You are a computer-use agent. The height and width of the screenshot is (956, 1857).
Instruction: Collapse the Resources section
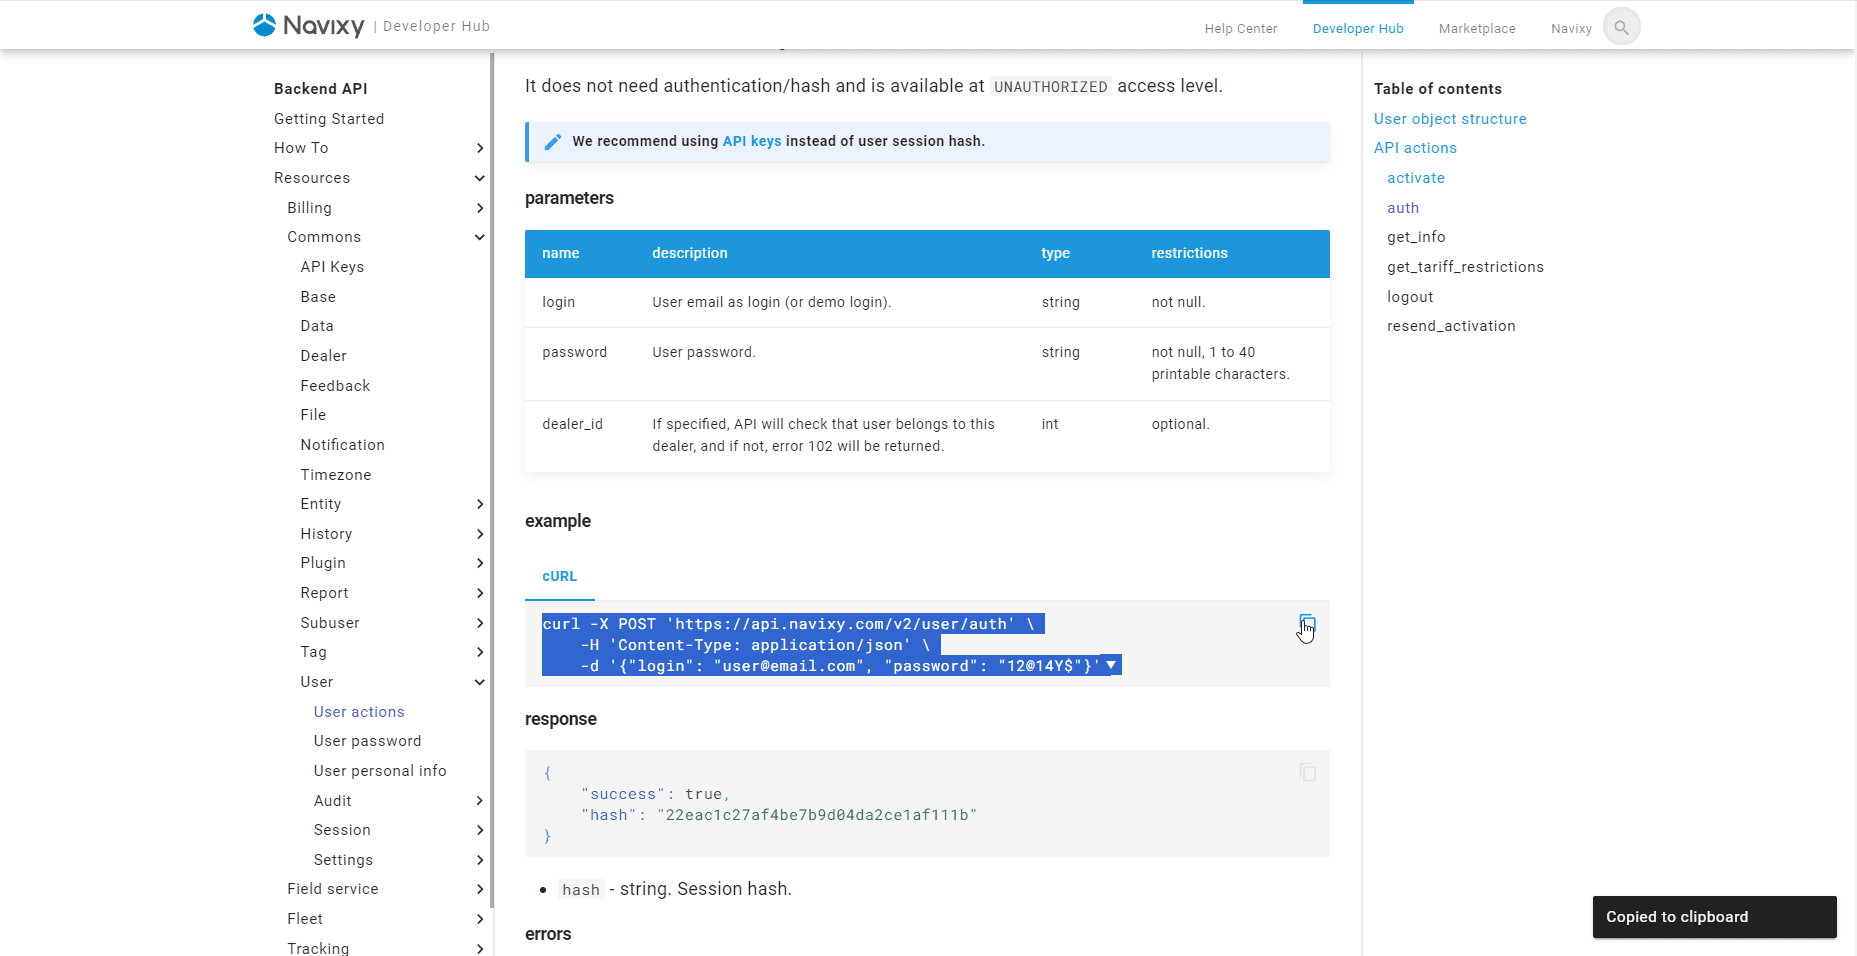pyautogui.click(x=480, y=178)
